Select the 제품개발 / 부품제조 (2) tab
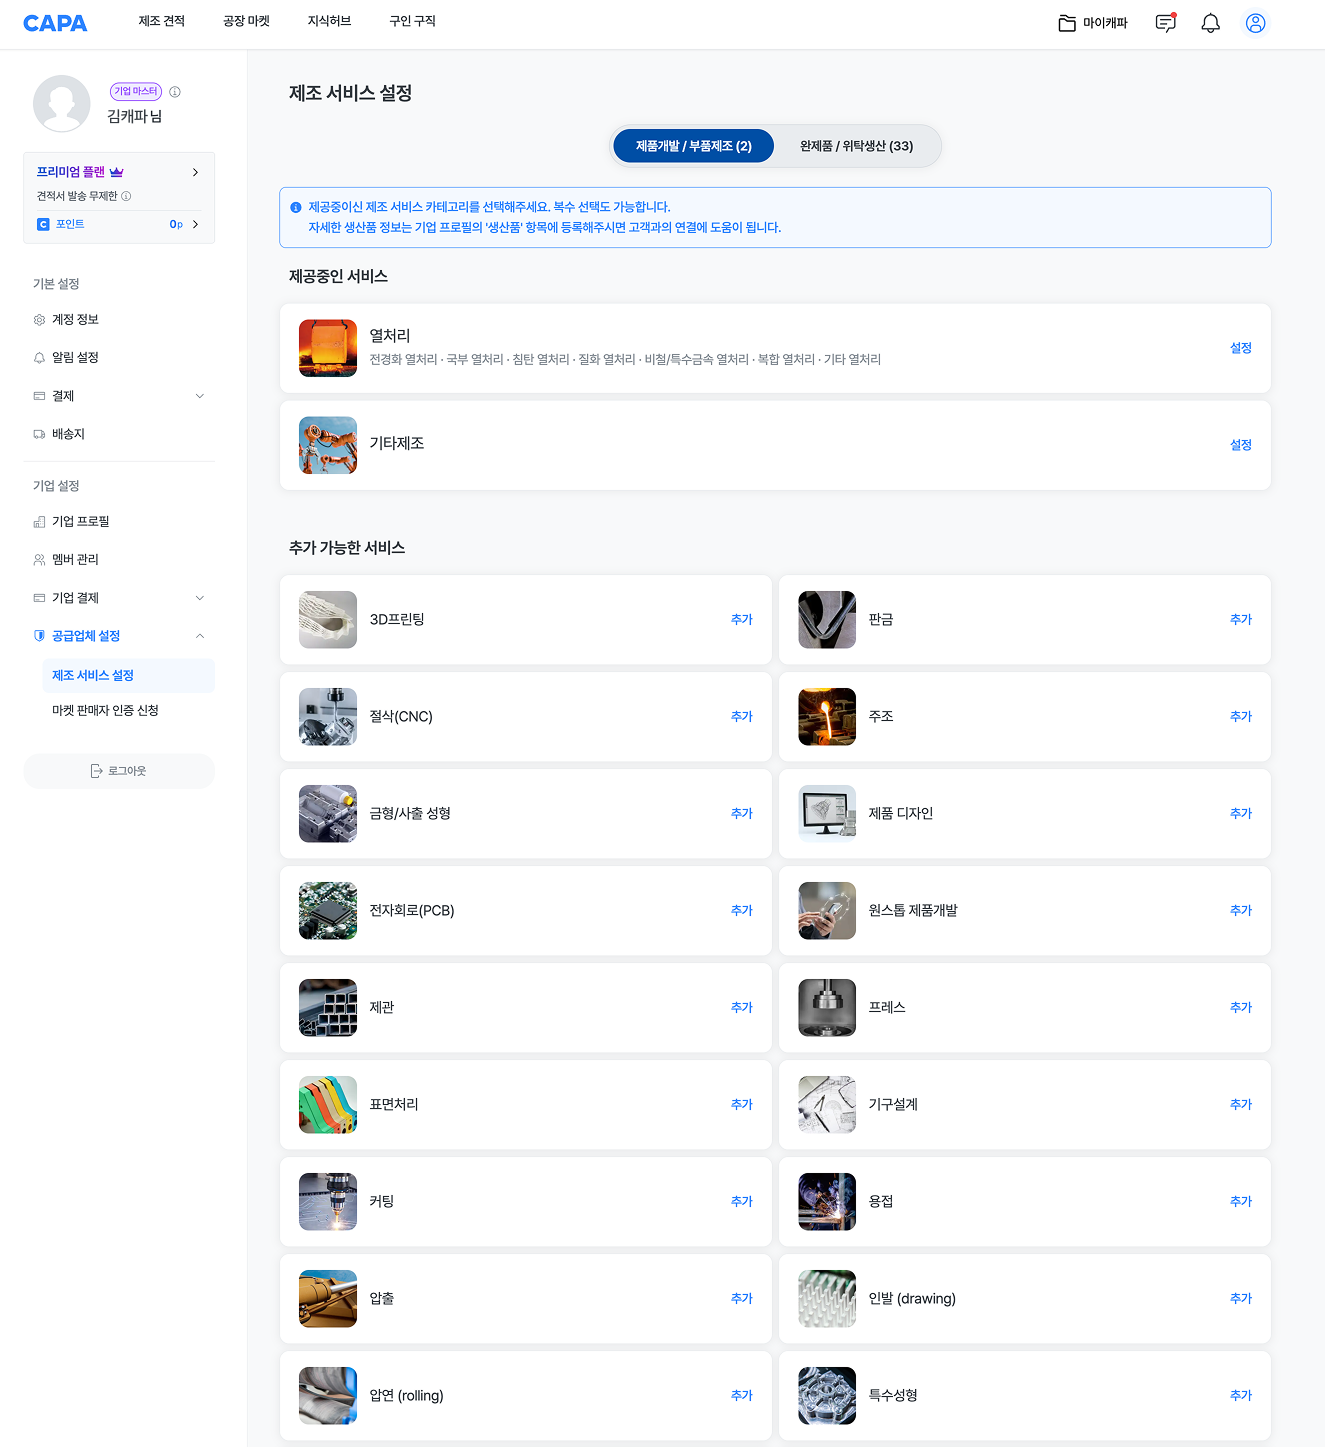This screenshot has height=1447, width=1325. tap(693, 146)
